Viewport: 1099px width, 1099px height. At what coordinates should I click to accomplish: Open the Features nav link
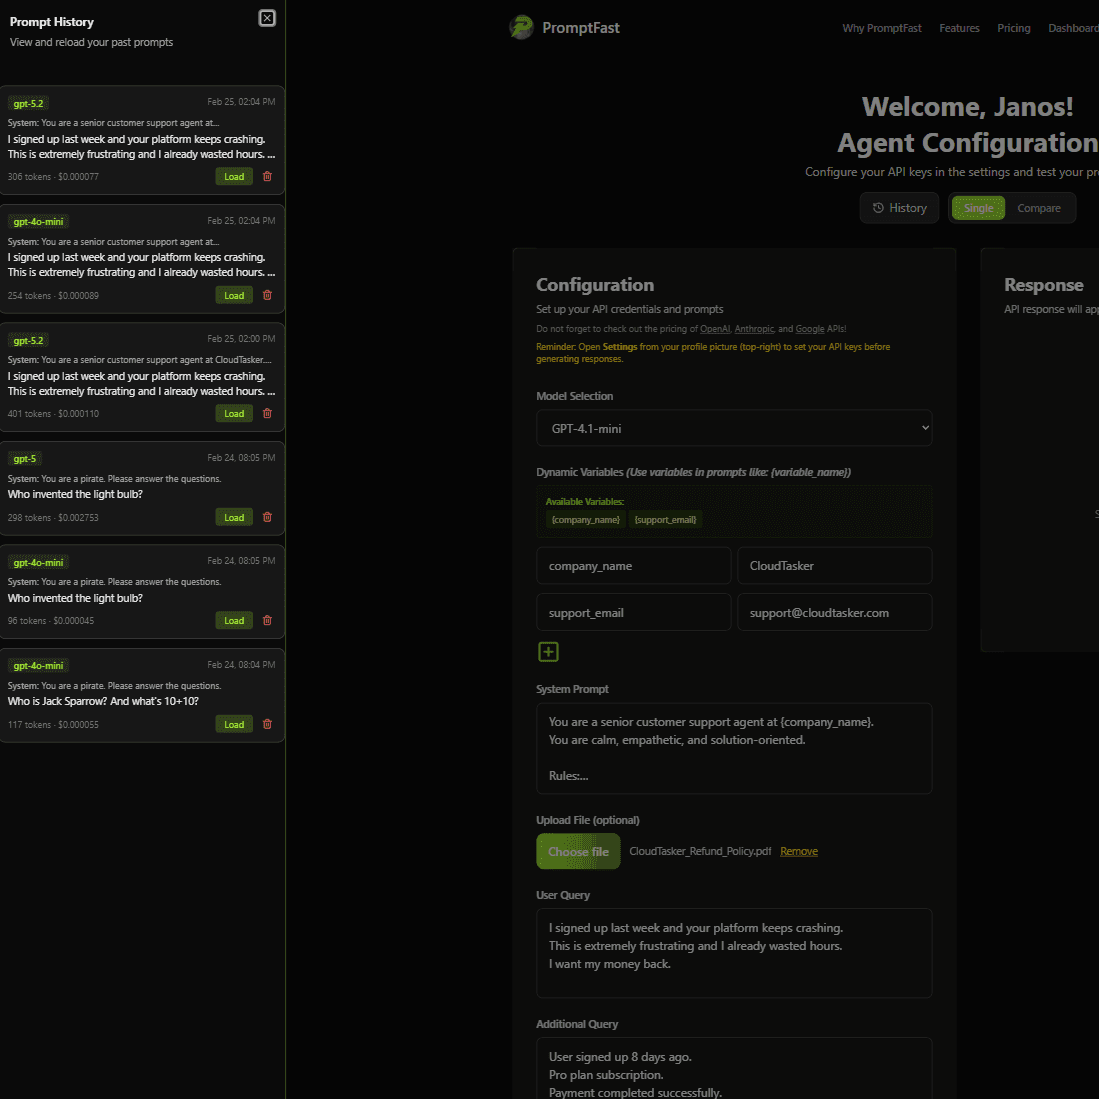click(959, 28)
